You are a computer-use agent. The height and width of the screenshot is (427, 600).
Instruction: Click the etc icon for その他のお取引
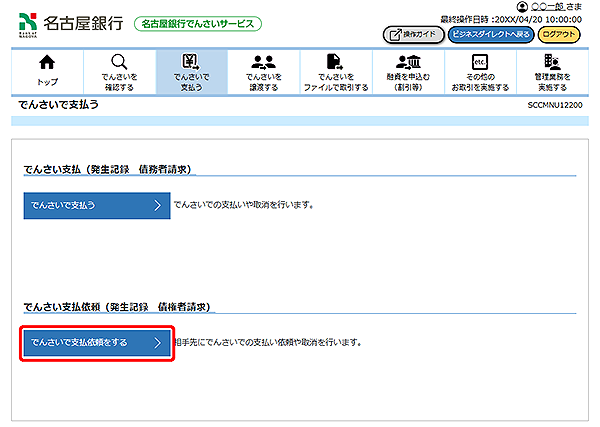click(x=479, y=62)
